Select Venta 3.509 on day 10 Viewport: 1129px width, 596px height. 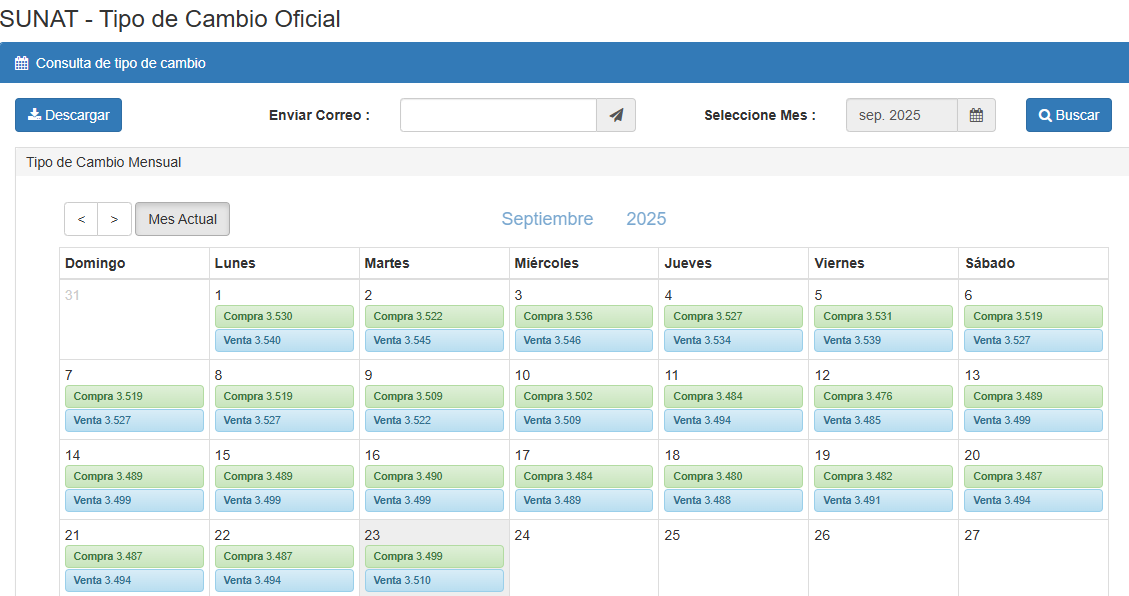pyautogui.click(x=584, y=420)
